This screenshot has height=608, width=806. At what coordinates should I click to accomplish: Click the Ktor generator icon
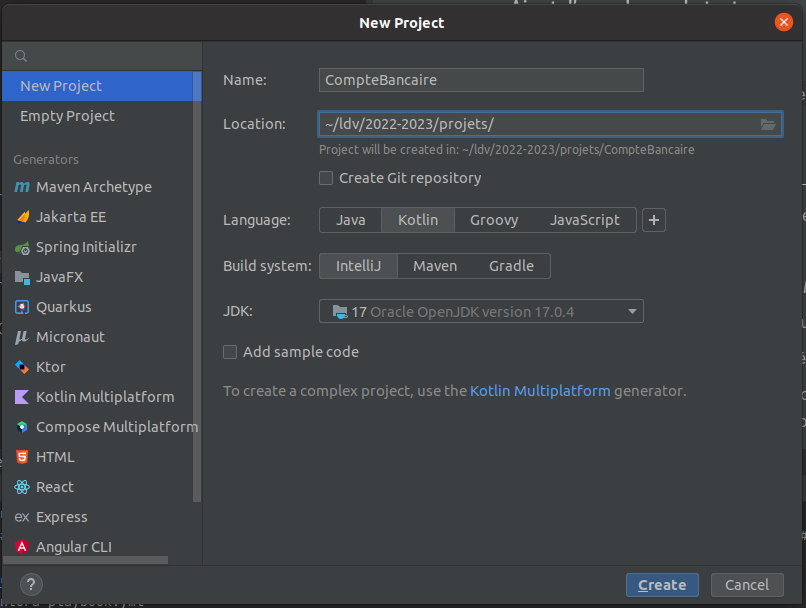(22, 367)
